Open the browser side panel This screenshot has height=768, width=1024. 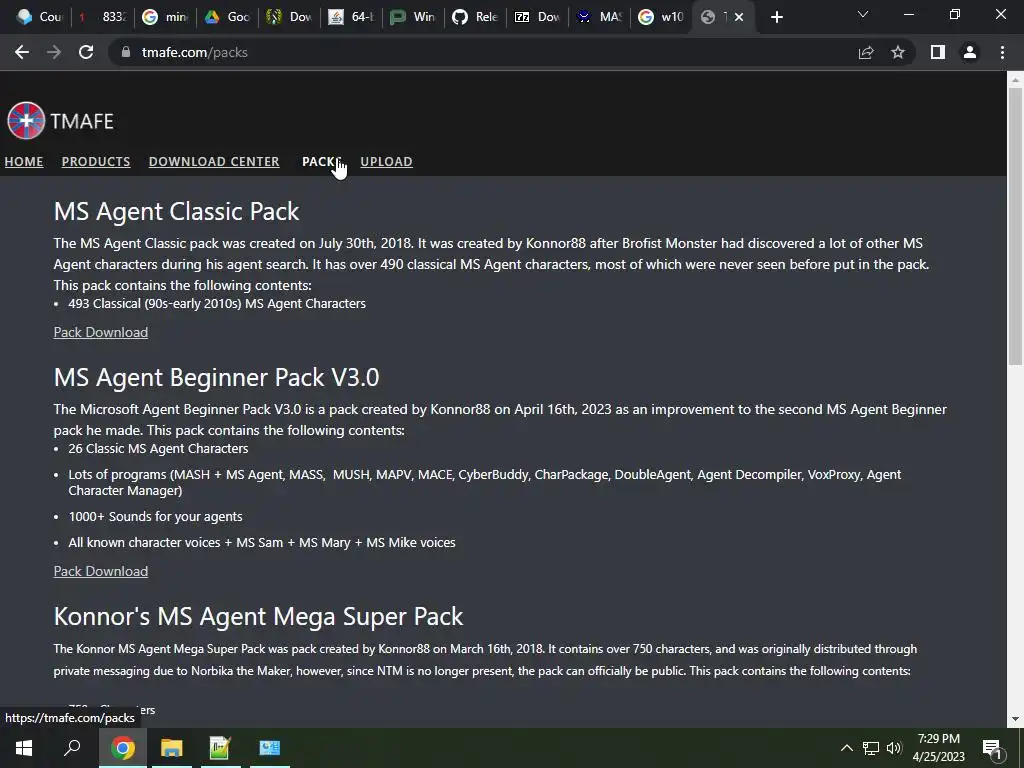click(x=938, y=52)
